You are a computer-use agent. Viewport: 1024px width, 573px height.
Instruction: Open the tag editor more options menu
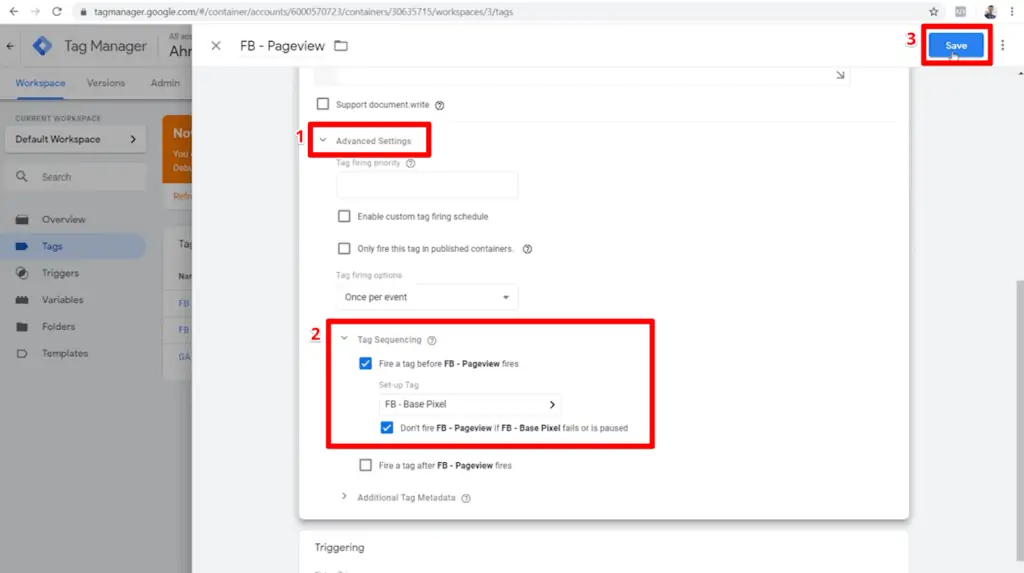pos(1002,45)
